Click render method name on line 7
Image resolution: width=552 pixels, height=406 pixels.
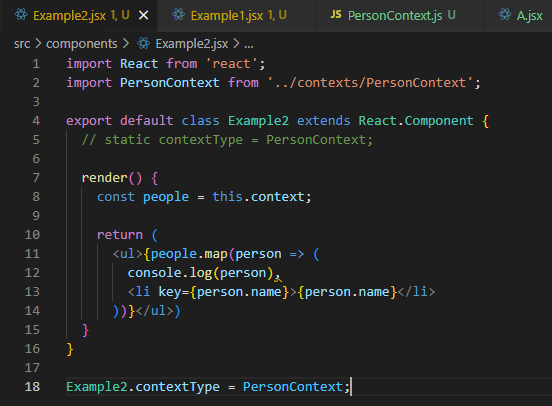(x=105, y=178)
